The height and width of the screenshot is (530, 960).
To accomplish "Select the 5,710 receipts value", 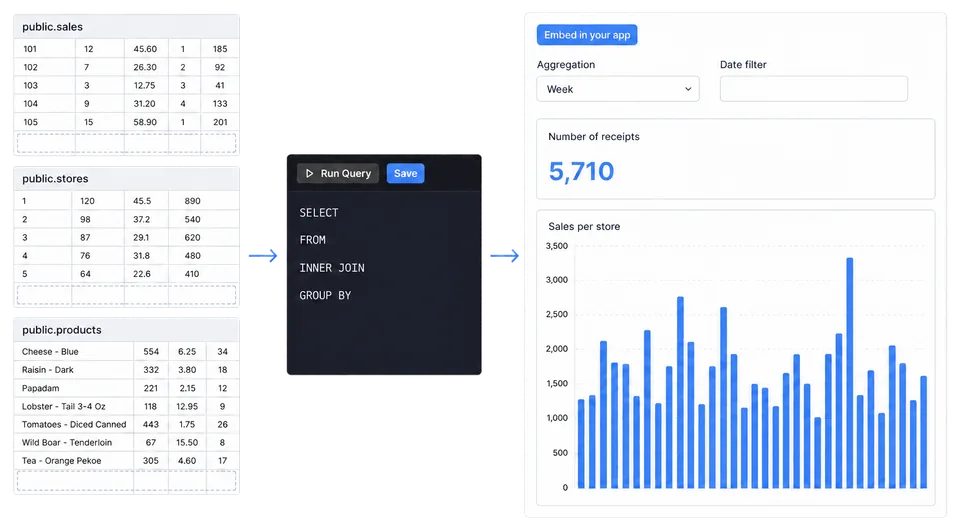I will 581,171.
